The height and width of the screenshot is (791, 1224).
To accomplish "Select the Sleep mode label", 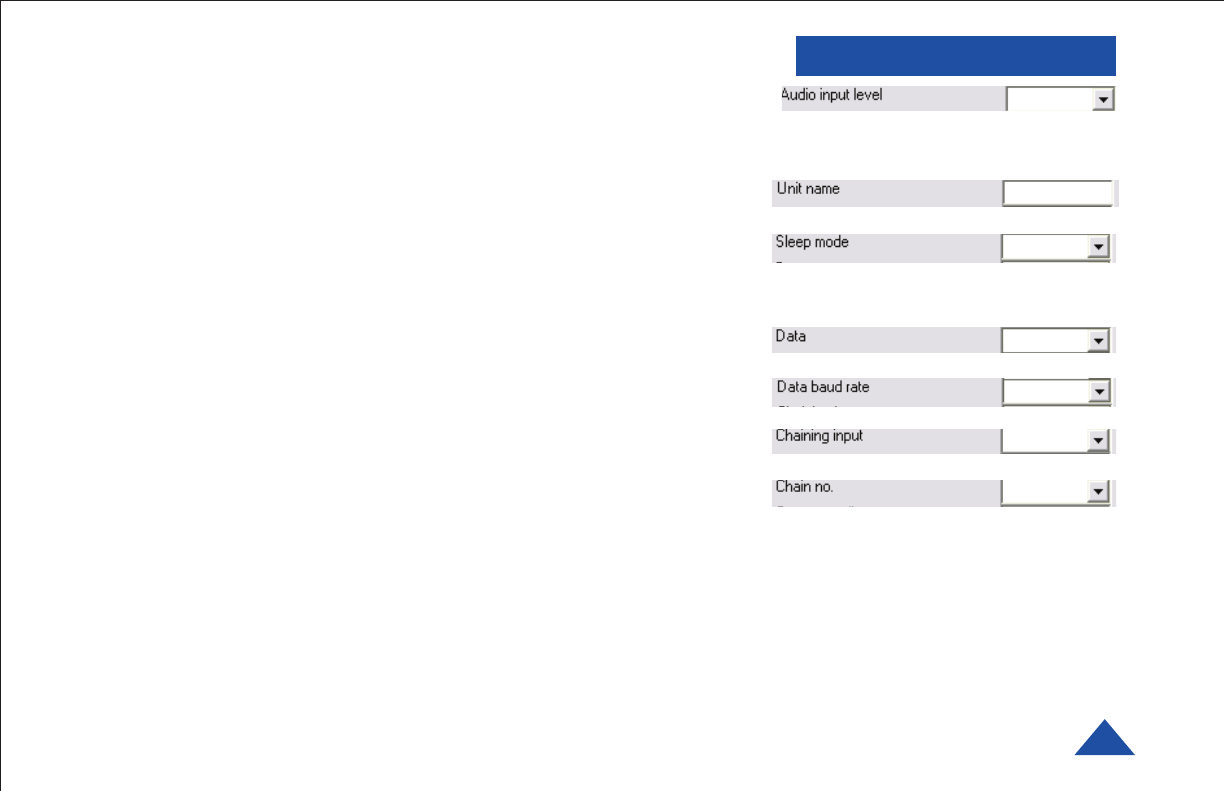I will 812,242.
